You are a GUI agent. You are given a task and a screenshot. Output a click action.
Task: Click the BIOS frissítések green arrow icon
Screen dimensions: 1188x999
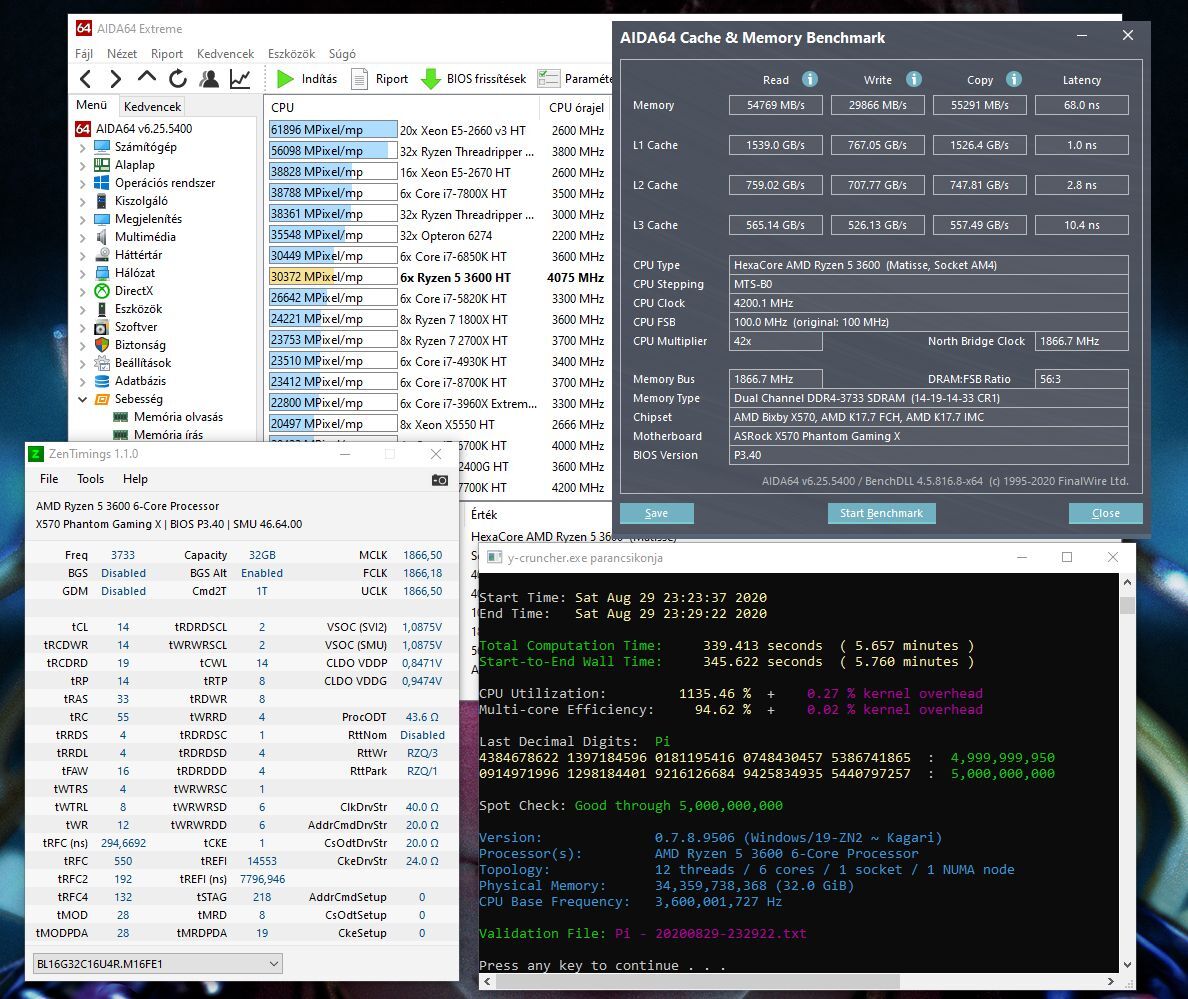click(431, 79)
